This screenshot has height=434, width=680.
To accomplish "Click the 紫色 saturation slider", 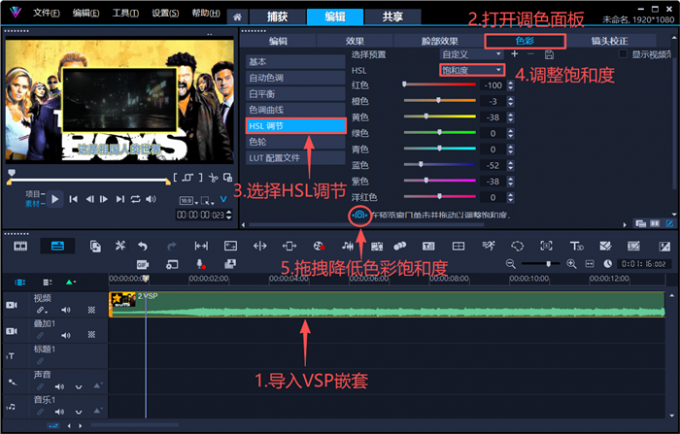I will pyautogui.click(x=439, y=180).
